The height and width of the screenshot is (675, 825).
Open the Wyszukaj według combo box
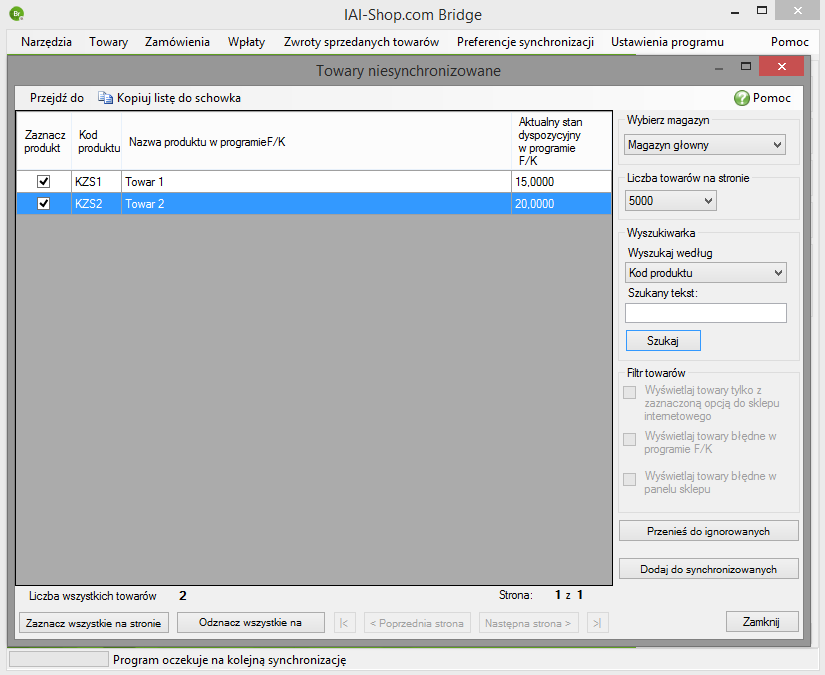click(706, 273)
